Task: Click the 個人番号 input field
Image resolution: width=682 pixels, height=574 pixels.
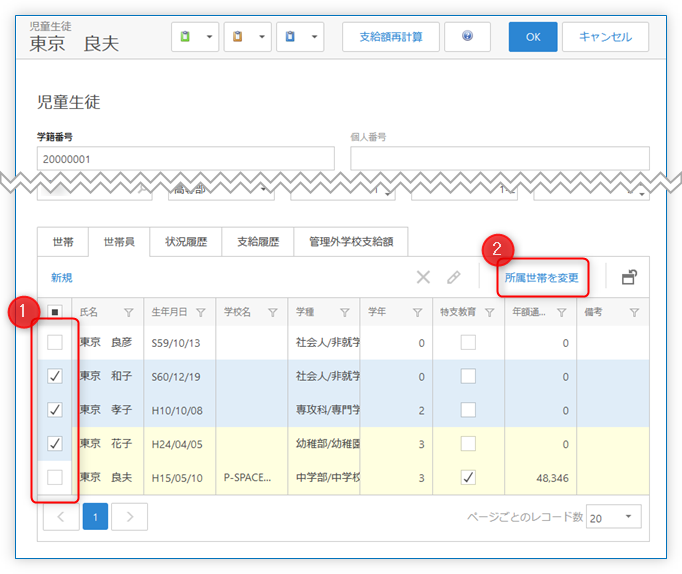Action: pyautogui.click(x=500, y=159)
